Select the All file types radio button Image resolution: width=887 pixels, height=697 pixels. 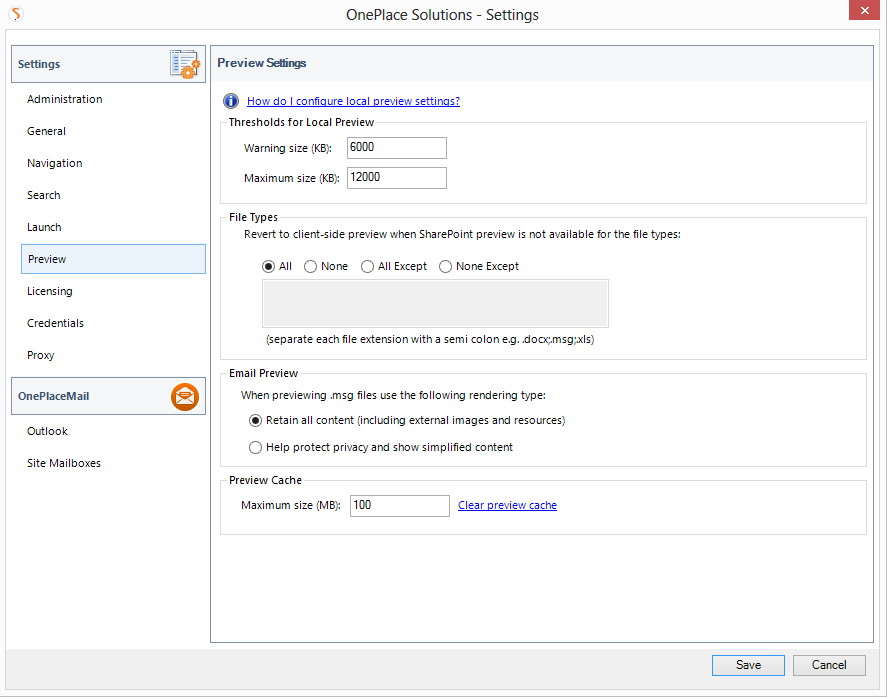(x=268, y=267)
